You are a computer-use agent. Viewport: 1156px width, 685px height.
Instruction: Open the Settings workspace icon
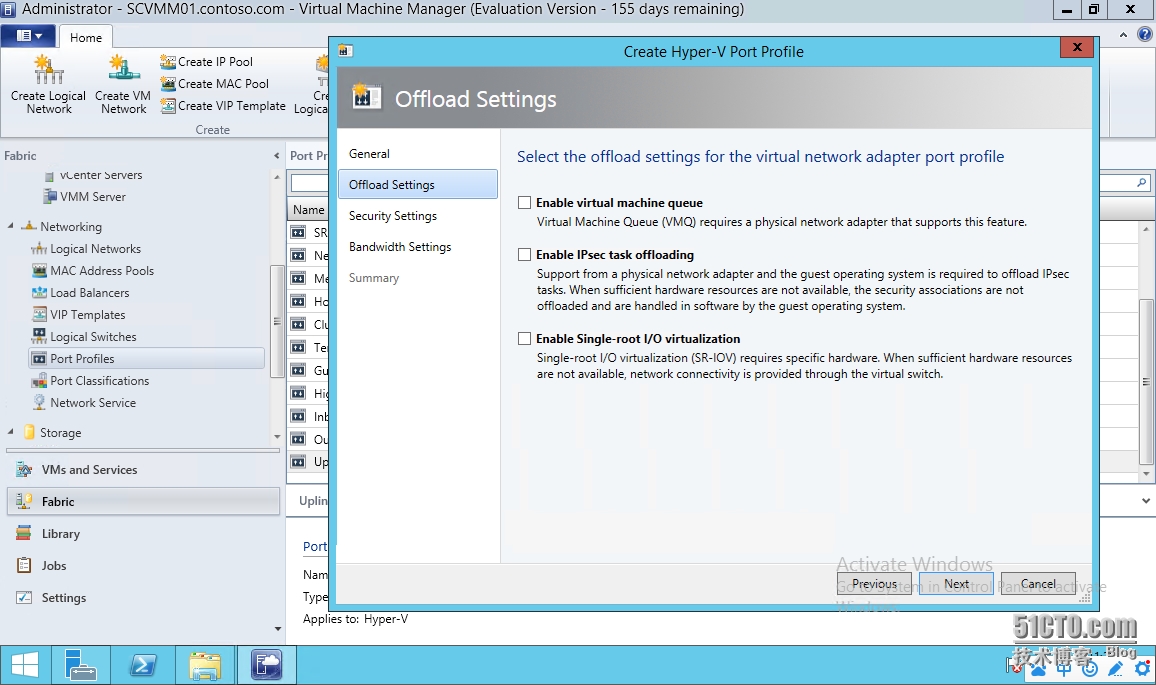(24, 597)
